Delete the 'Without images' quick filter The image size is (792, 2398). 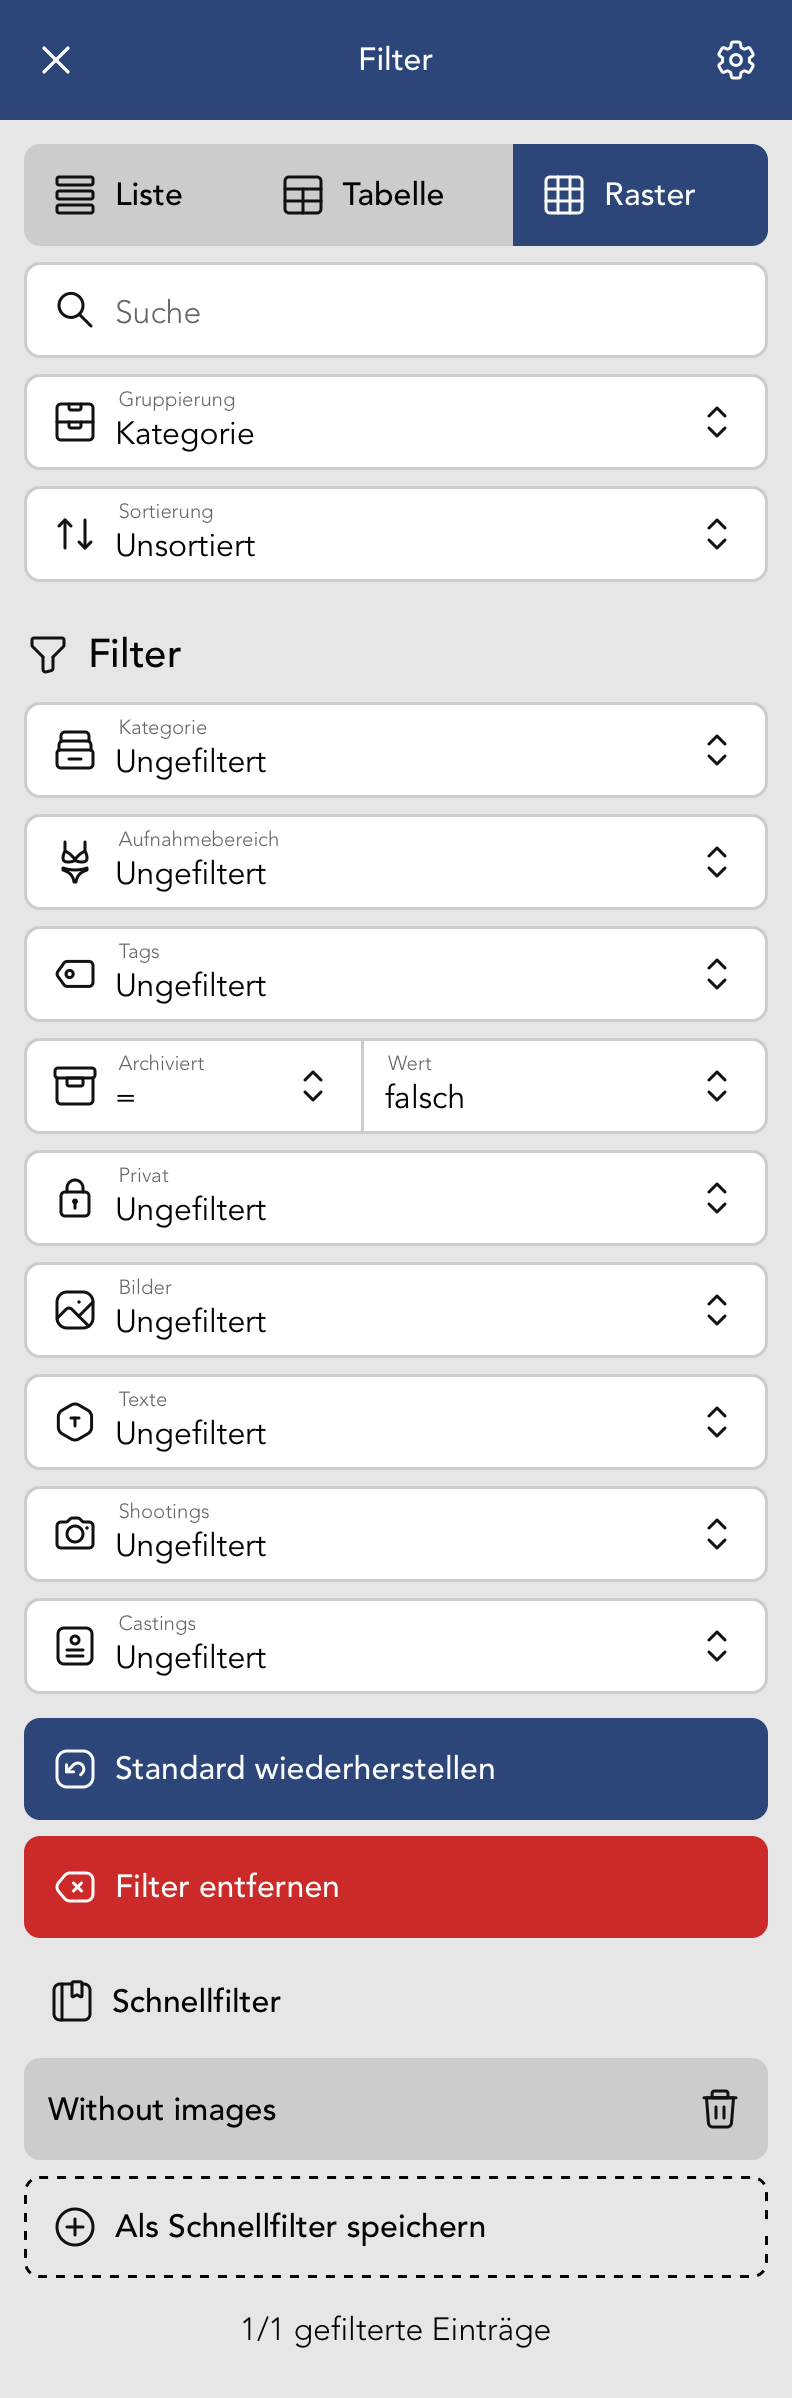[x=721, y=2111]
